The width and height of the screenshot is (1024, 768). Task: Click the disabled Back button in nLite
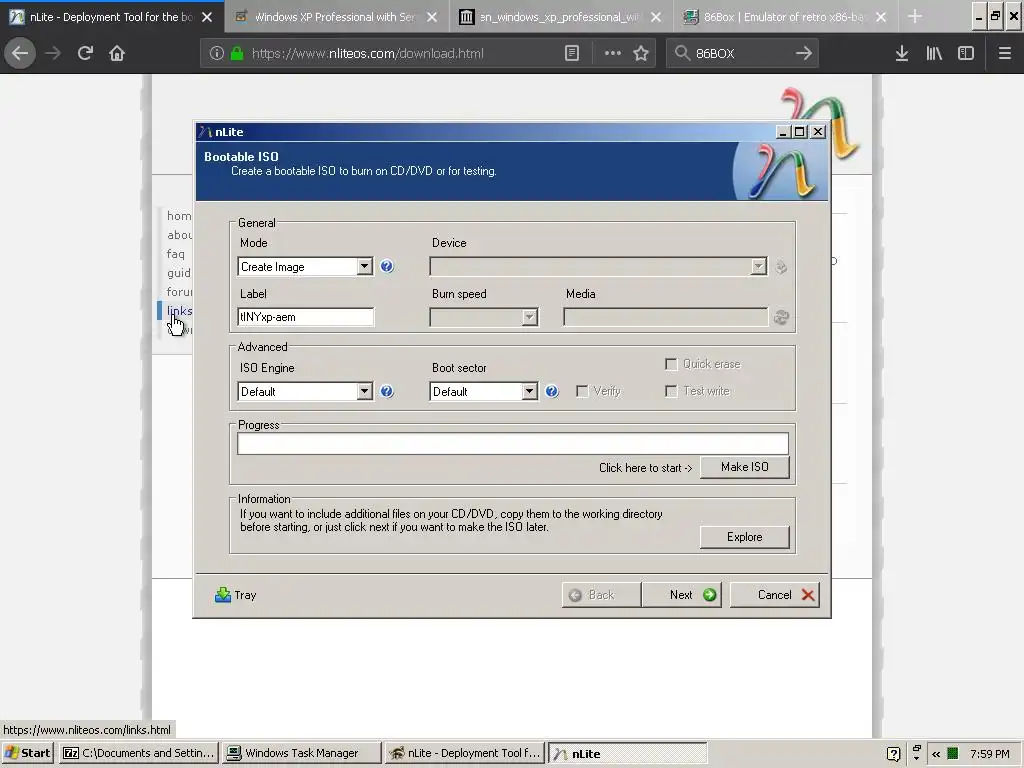601,595
